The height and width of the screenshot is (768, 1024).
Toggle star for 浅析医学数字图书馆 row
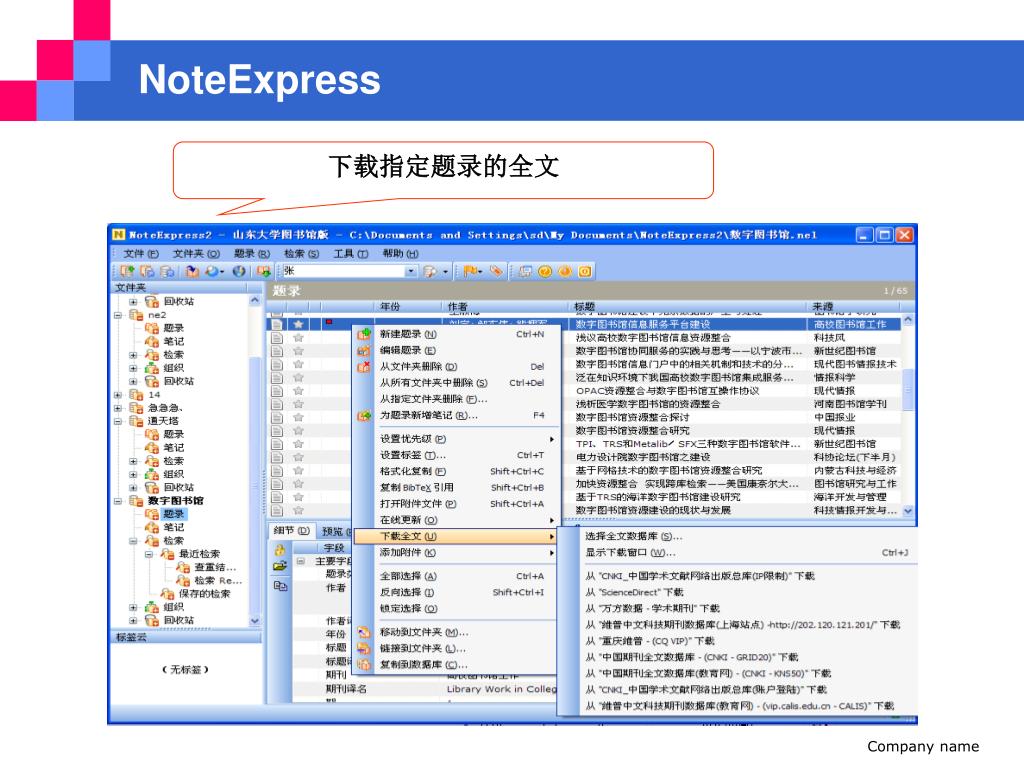point(298,404)
